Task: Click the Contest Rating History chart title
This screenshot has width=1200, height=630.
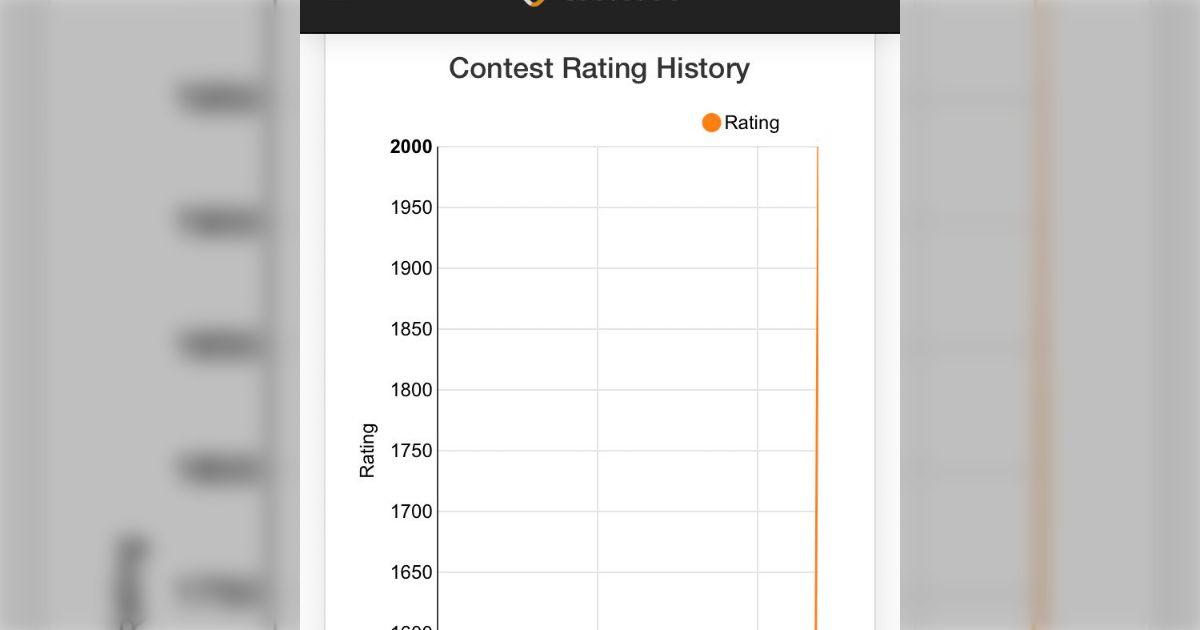Action: point(599,68)
